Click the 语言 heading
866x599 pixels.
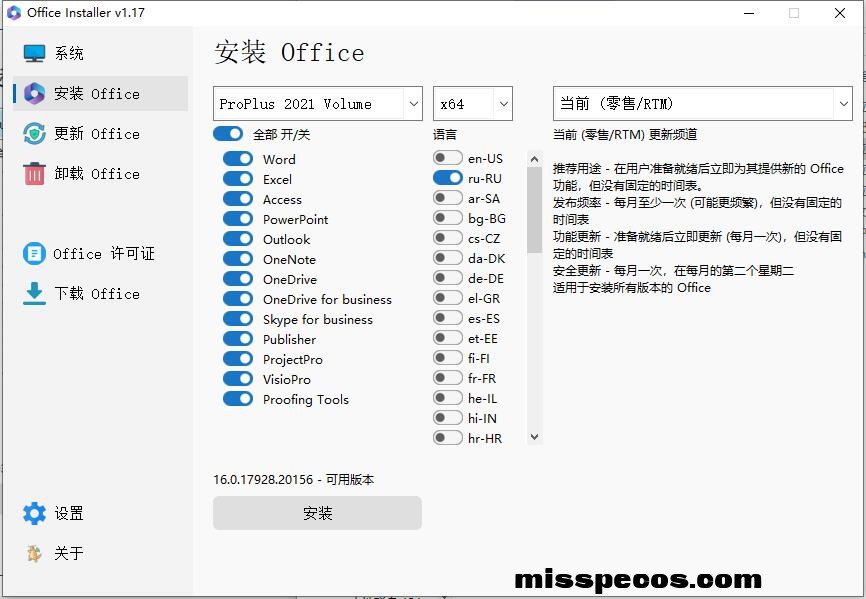445,134
